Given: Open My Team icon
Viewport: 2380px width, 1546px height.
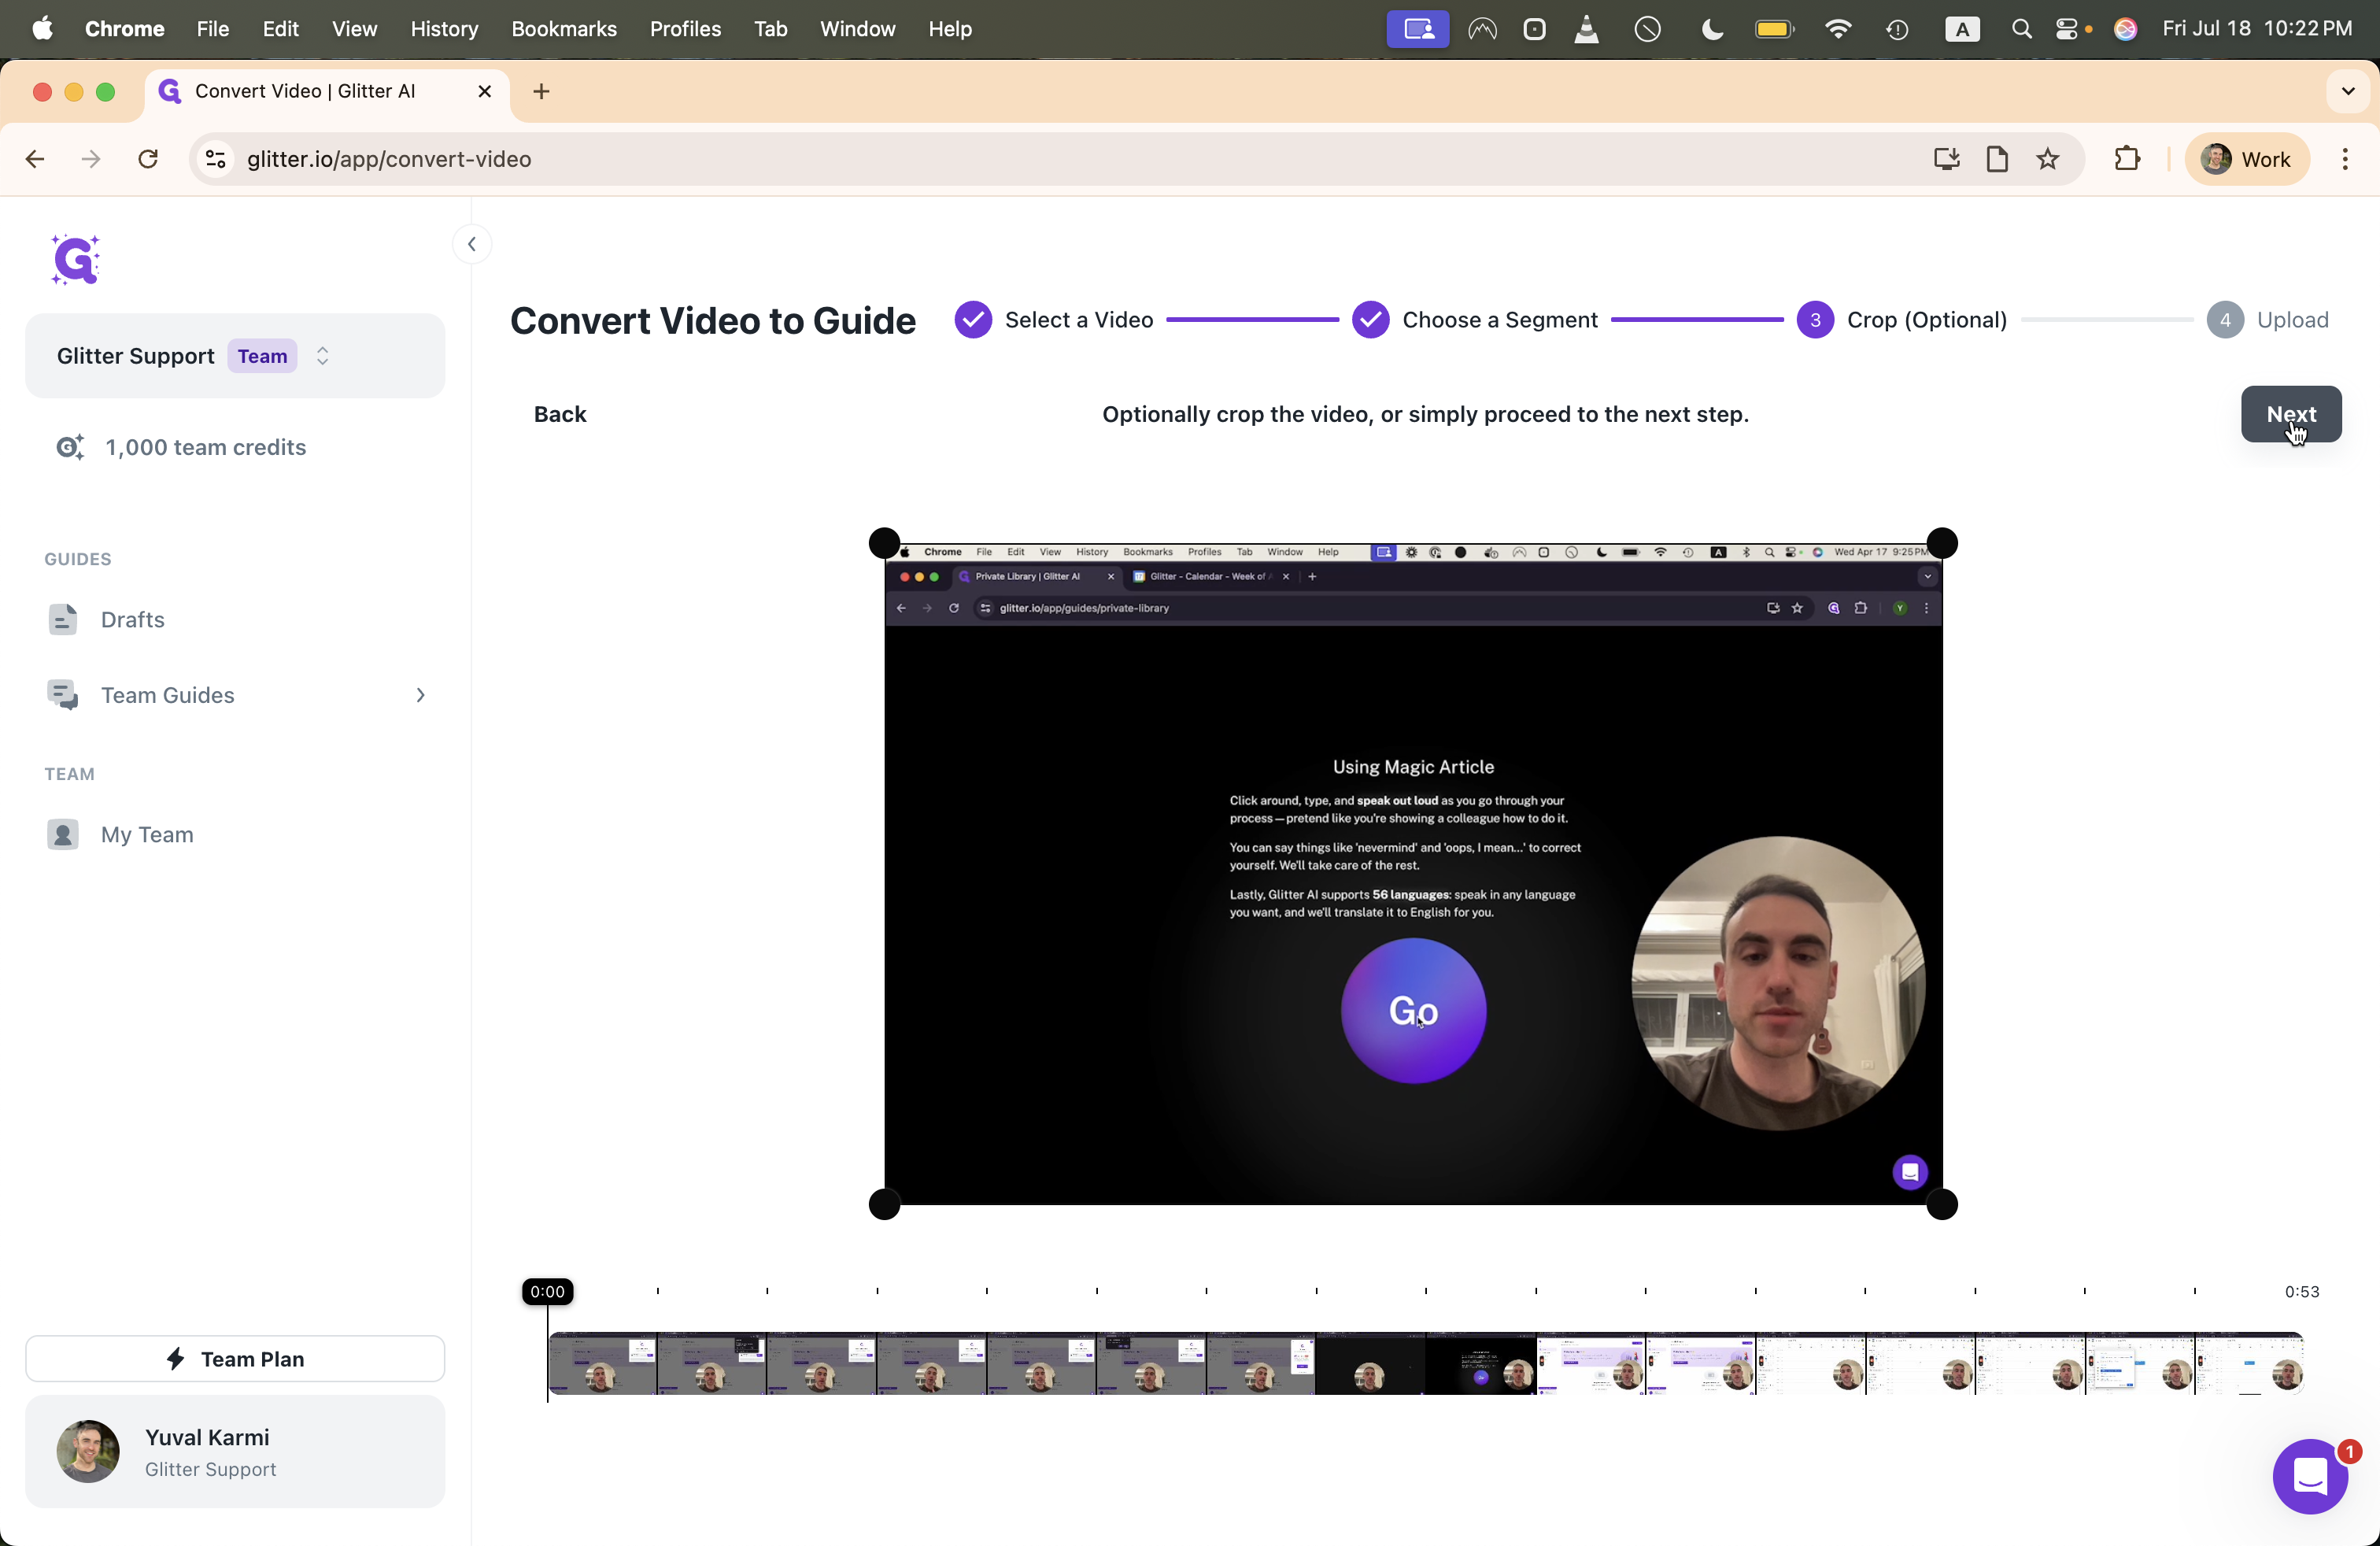Looking at the screenshot, I should 63,834.
